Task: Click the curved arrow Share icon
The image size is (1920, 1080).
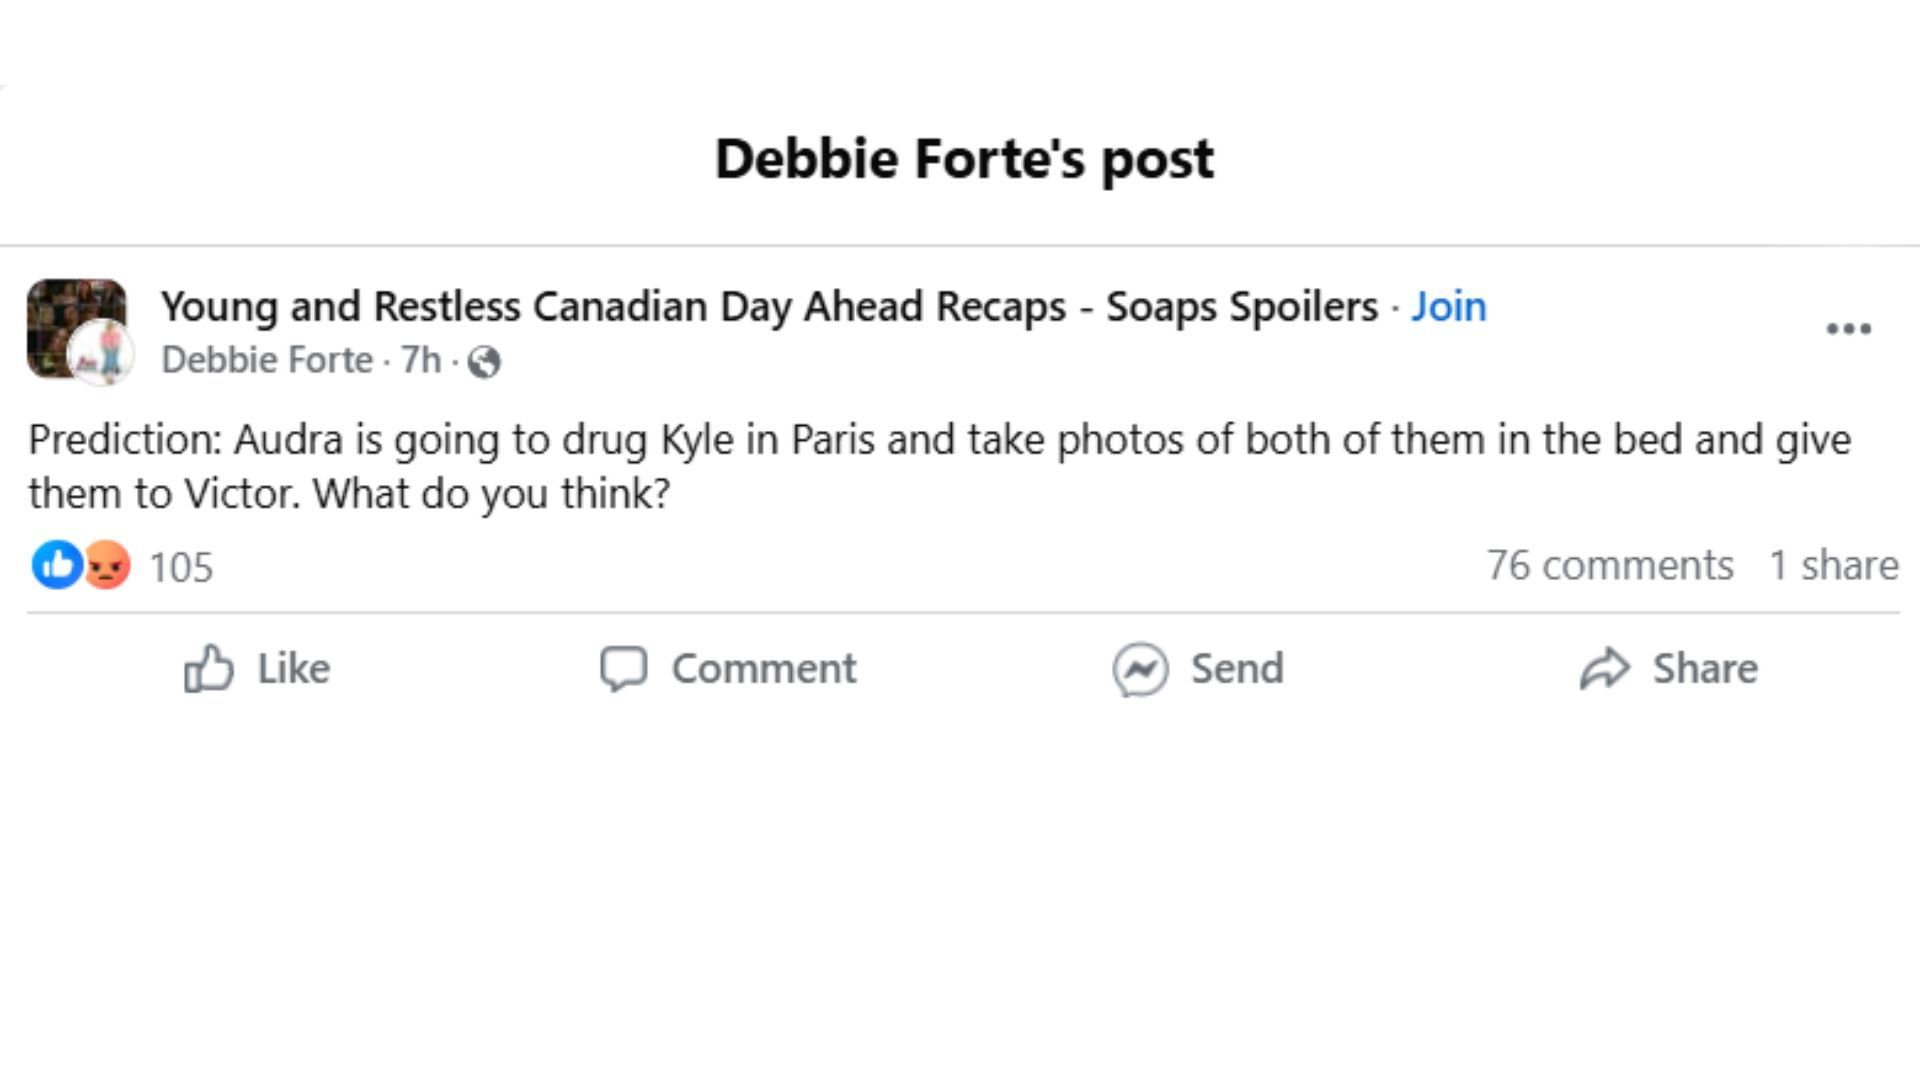Action: pyautogui.click(x=1604, y=668)
